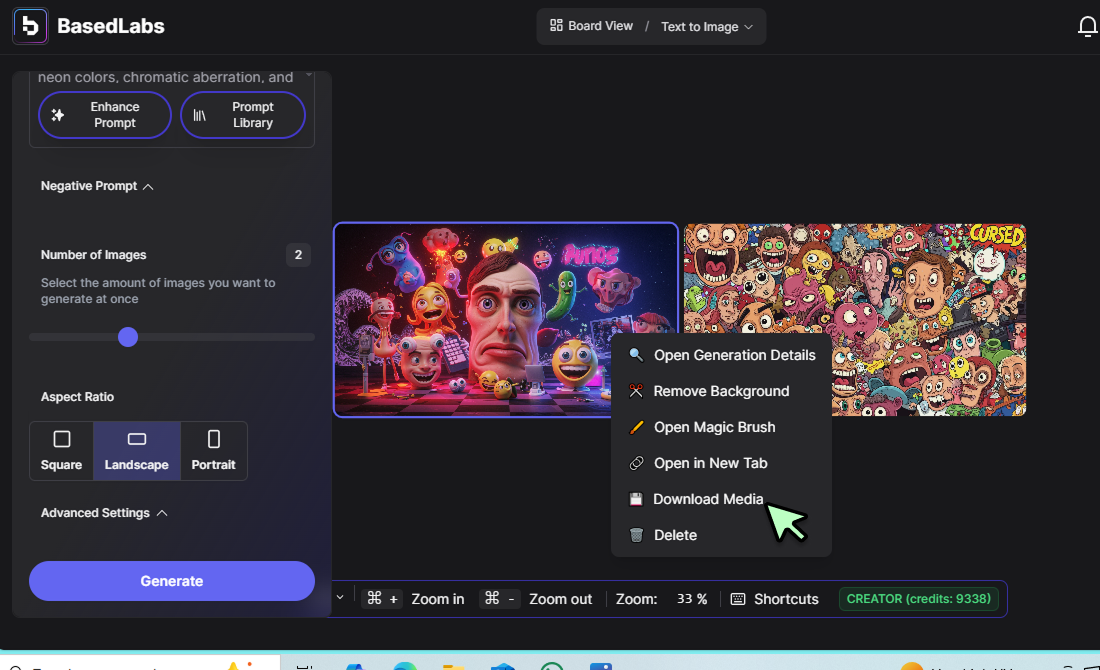Select the Landscape aspect ratio

tap(137, 450)
